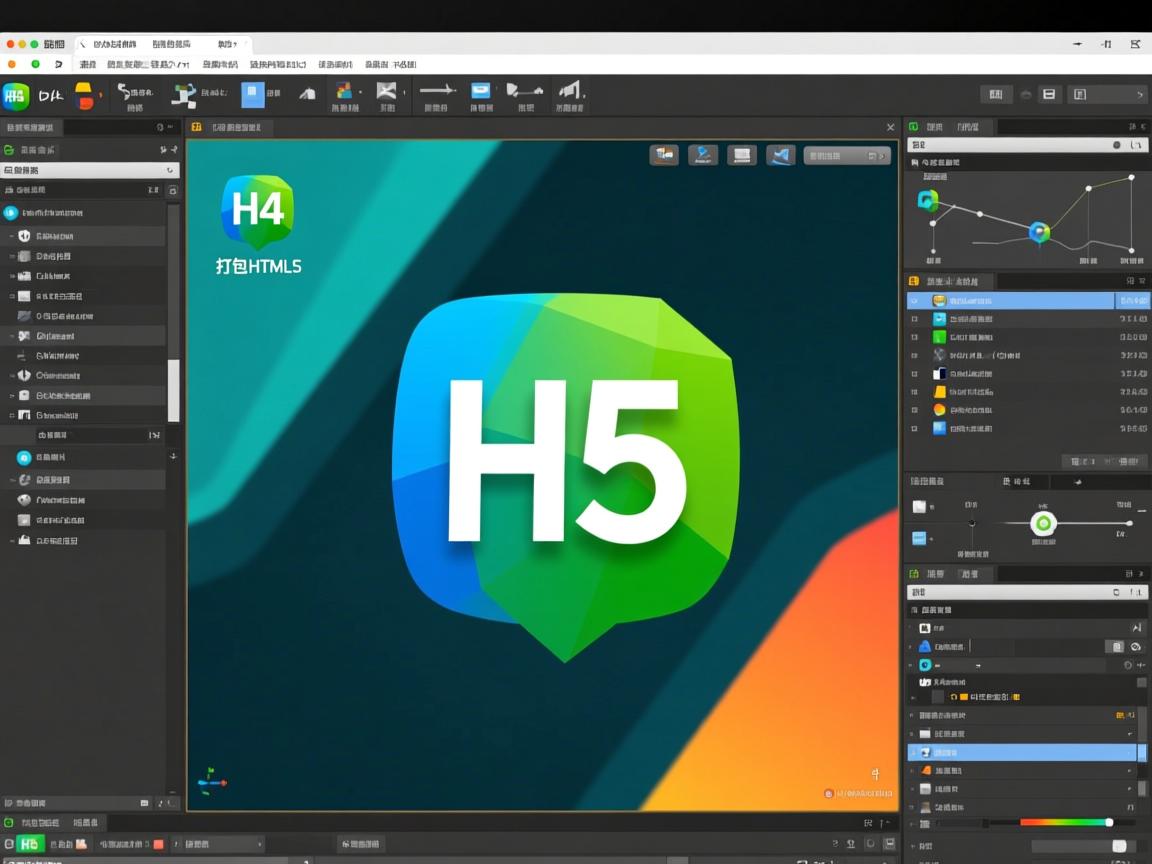Click the green refresh icon in the left sidebar header
The height and width of the screenshot is (864, 1152).
9,150
